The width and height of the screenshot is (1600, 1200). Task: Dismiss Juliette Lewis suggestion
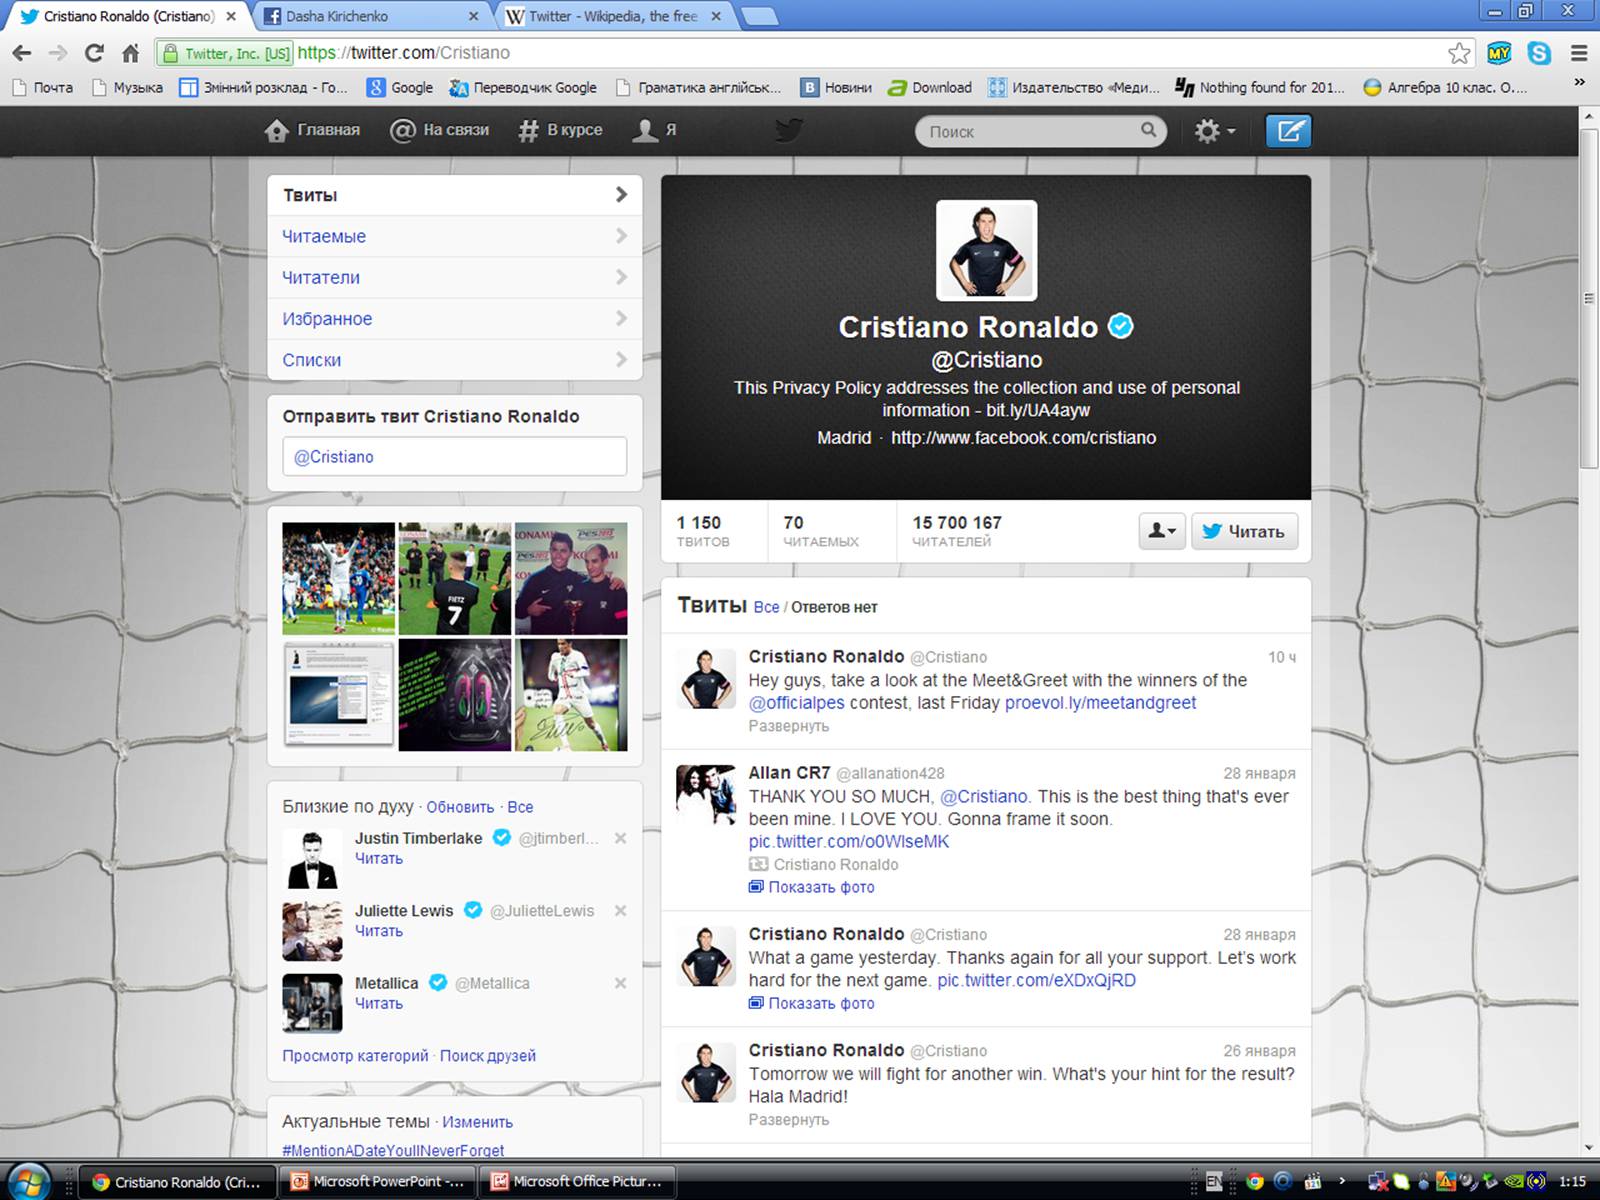coord(620,911)
